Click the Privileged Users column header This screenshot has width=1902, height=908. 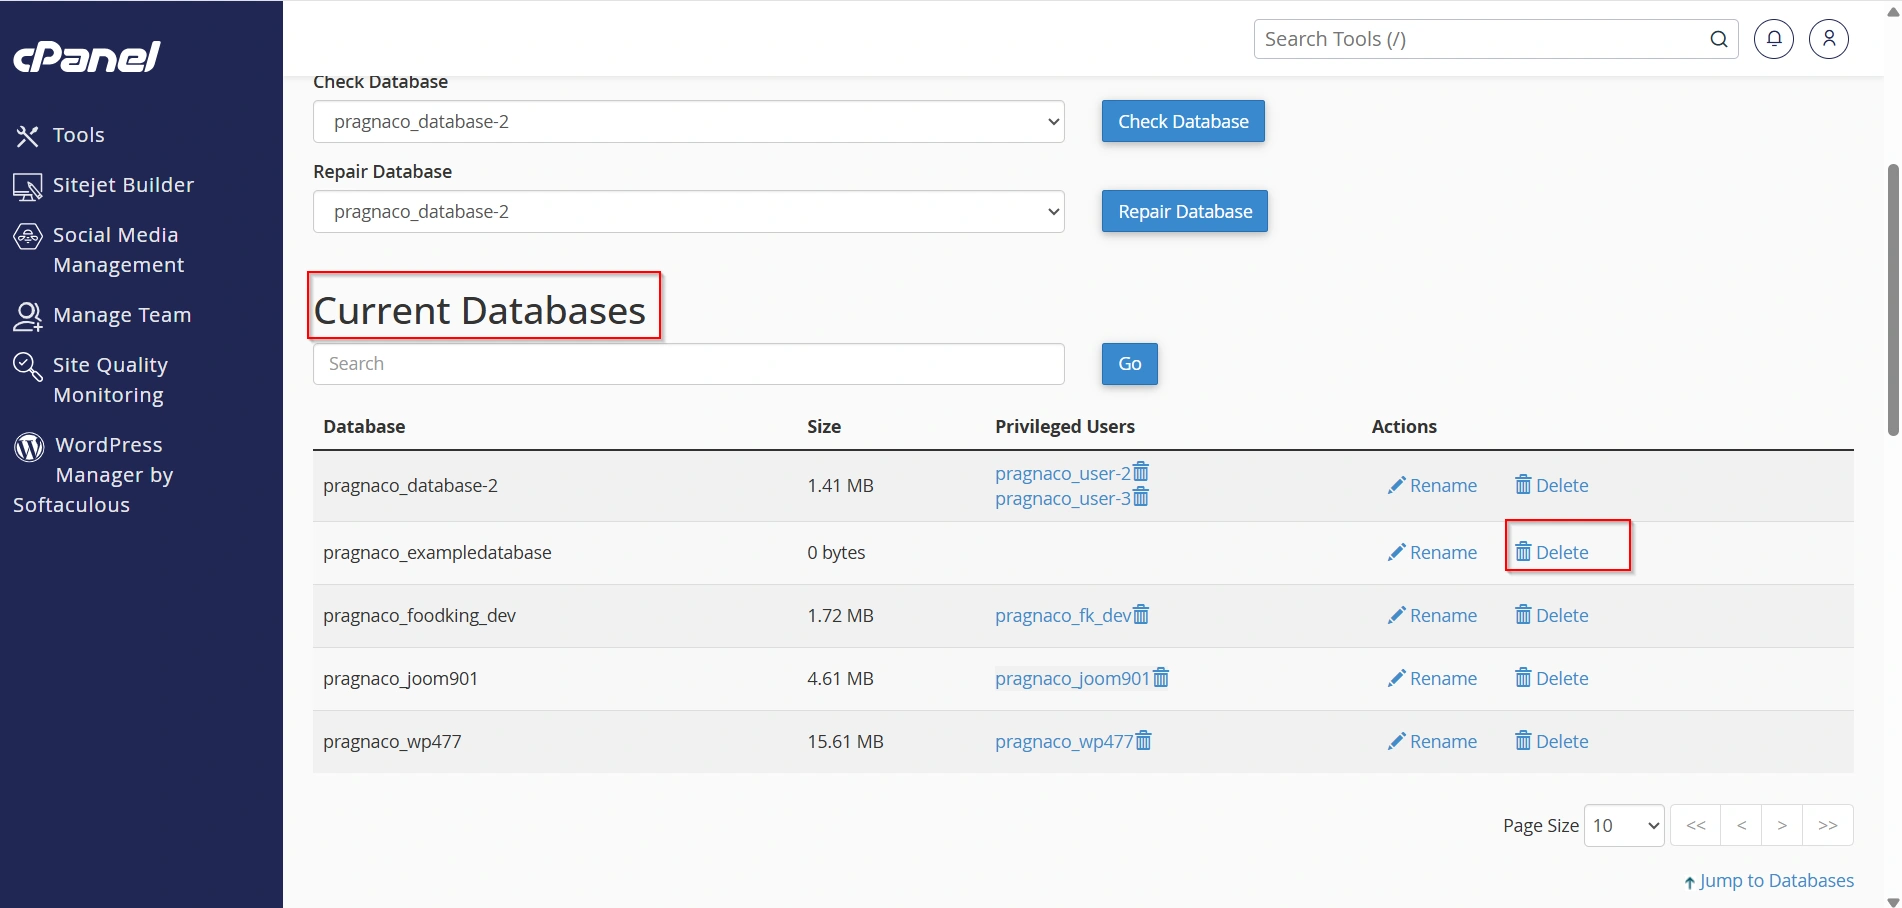pos(1065,426)
